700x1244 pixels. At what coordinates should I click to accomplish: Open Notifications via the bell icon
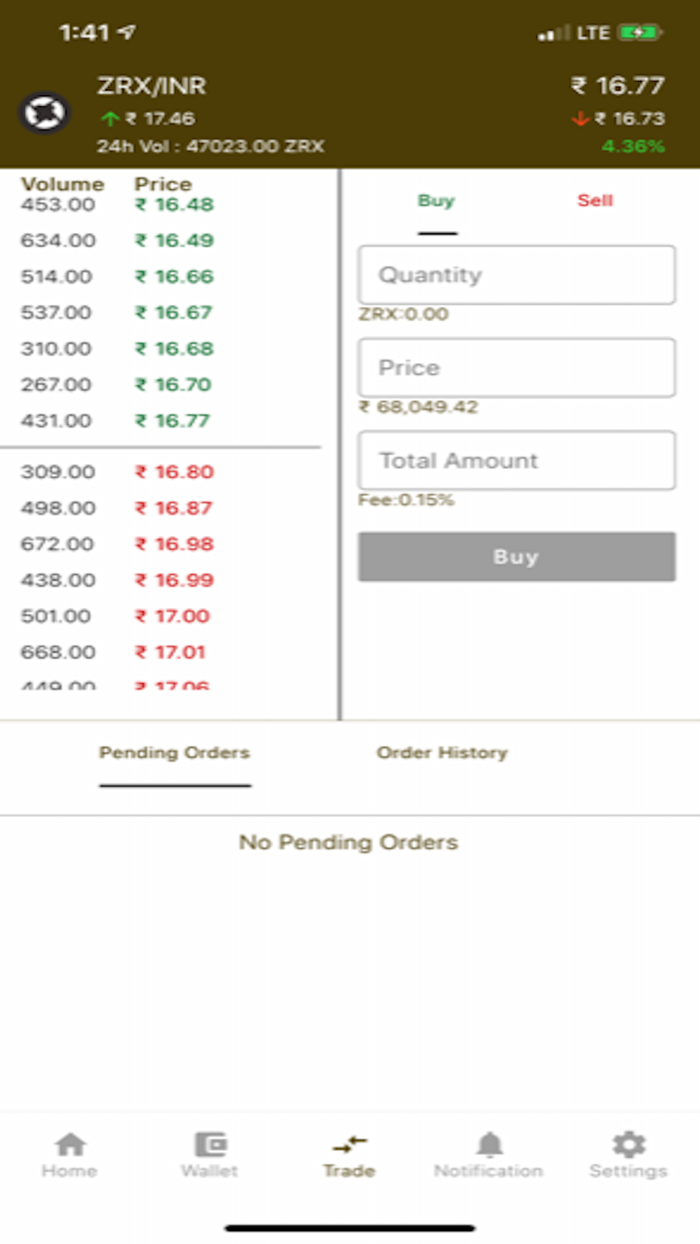489,1152
